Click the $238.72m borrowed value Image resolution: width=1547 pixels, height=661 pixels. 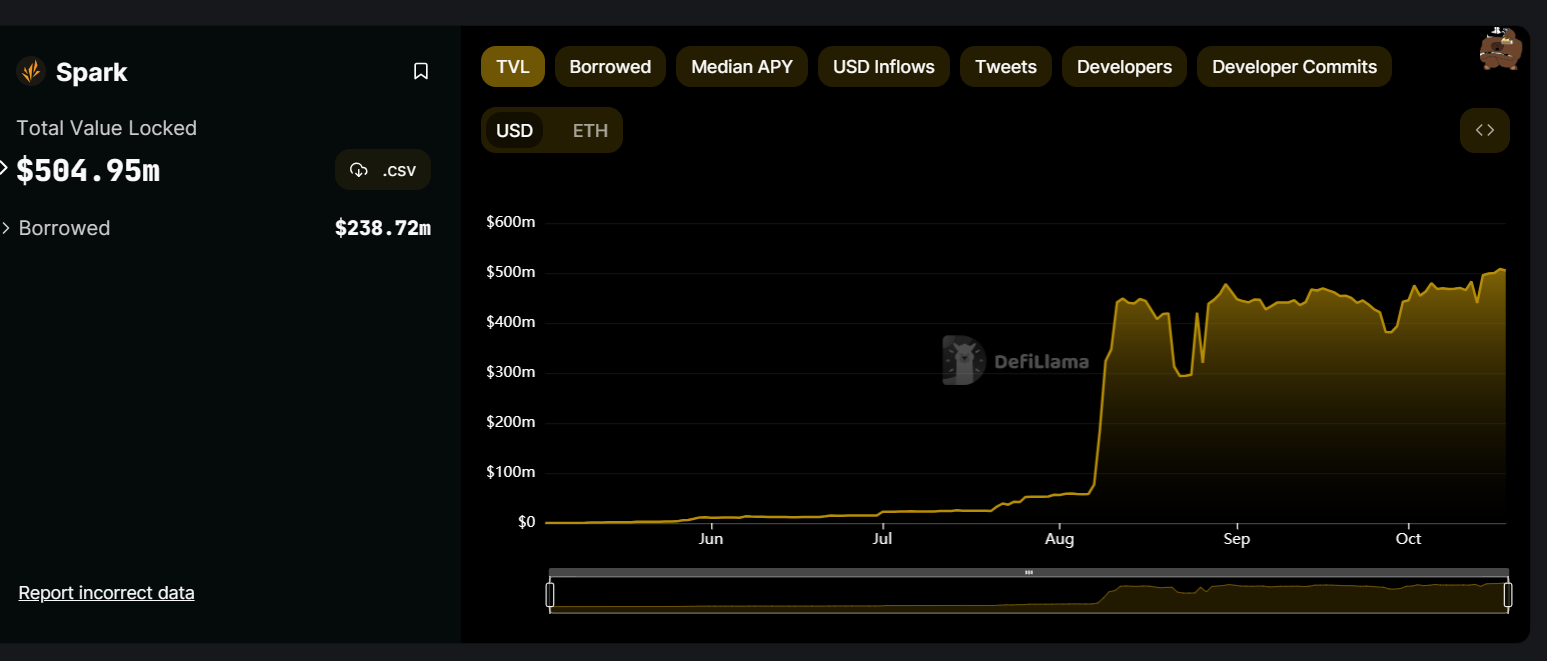click(383, 228)
